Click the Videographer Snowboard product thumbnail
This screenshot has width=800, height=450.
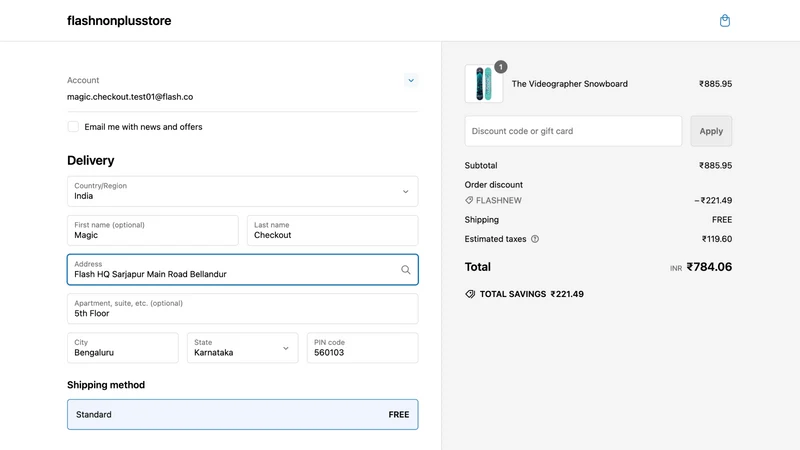484,84
